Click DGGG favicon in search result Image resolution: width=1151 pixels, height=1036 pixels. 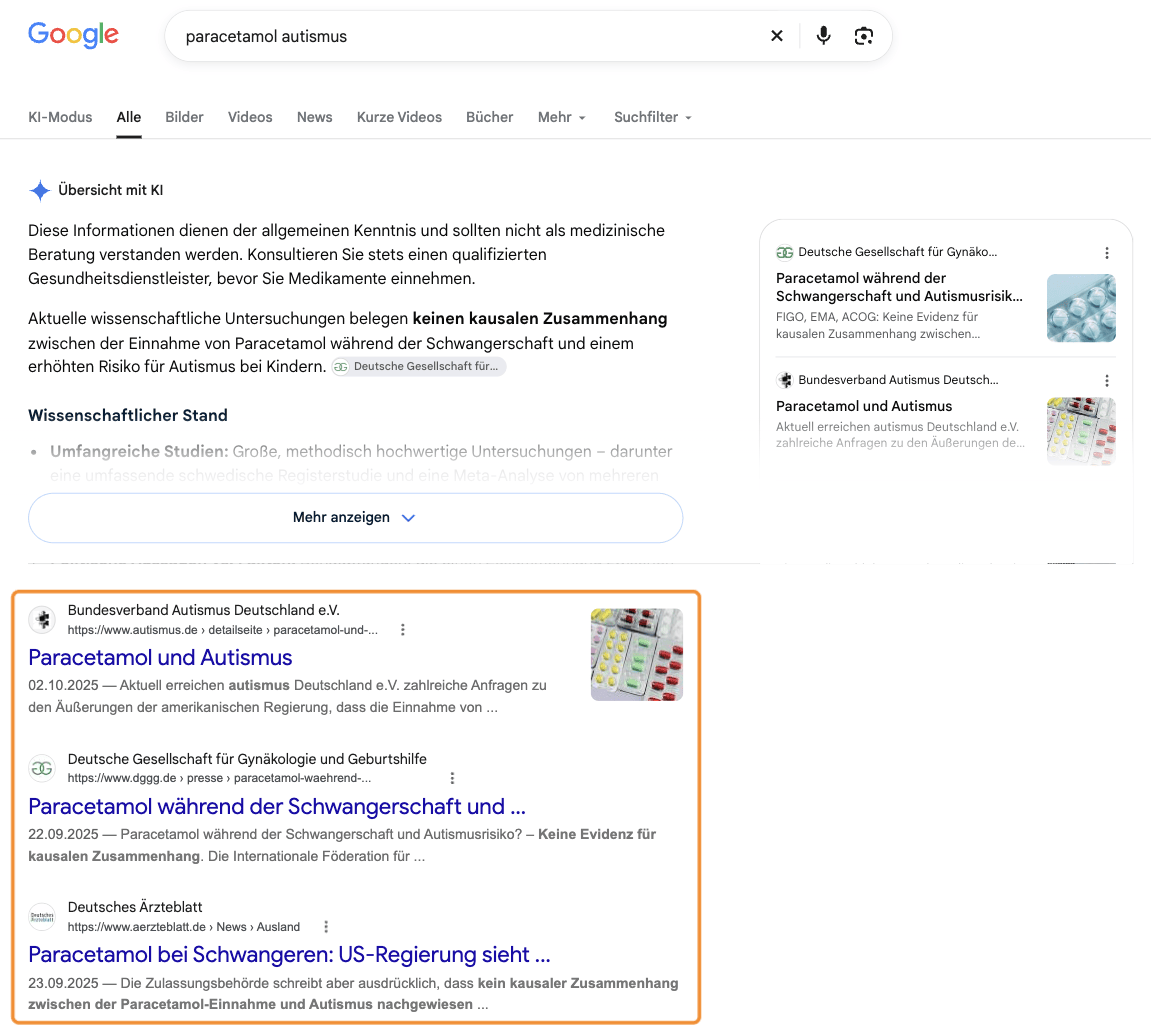[x=43, y=768]
